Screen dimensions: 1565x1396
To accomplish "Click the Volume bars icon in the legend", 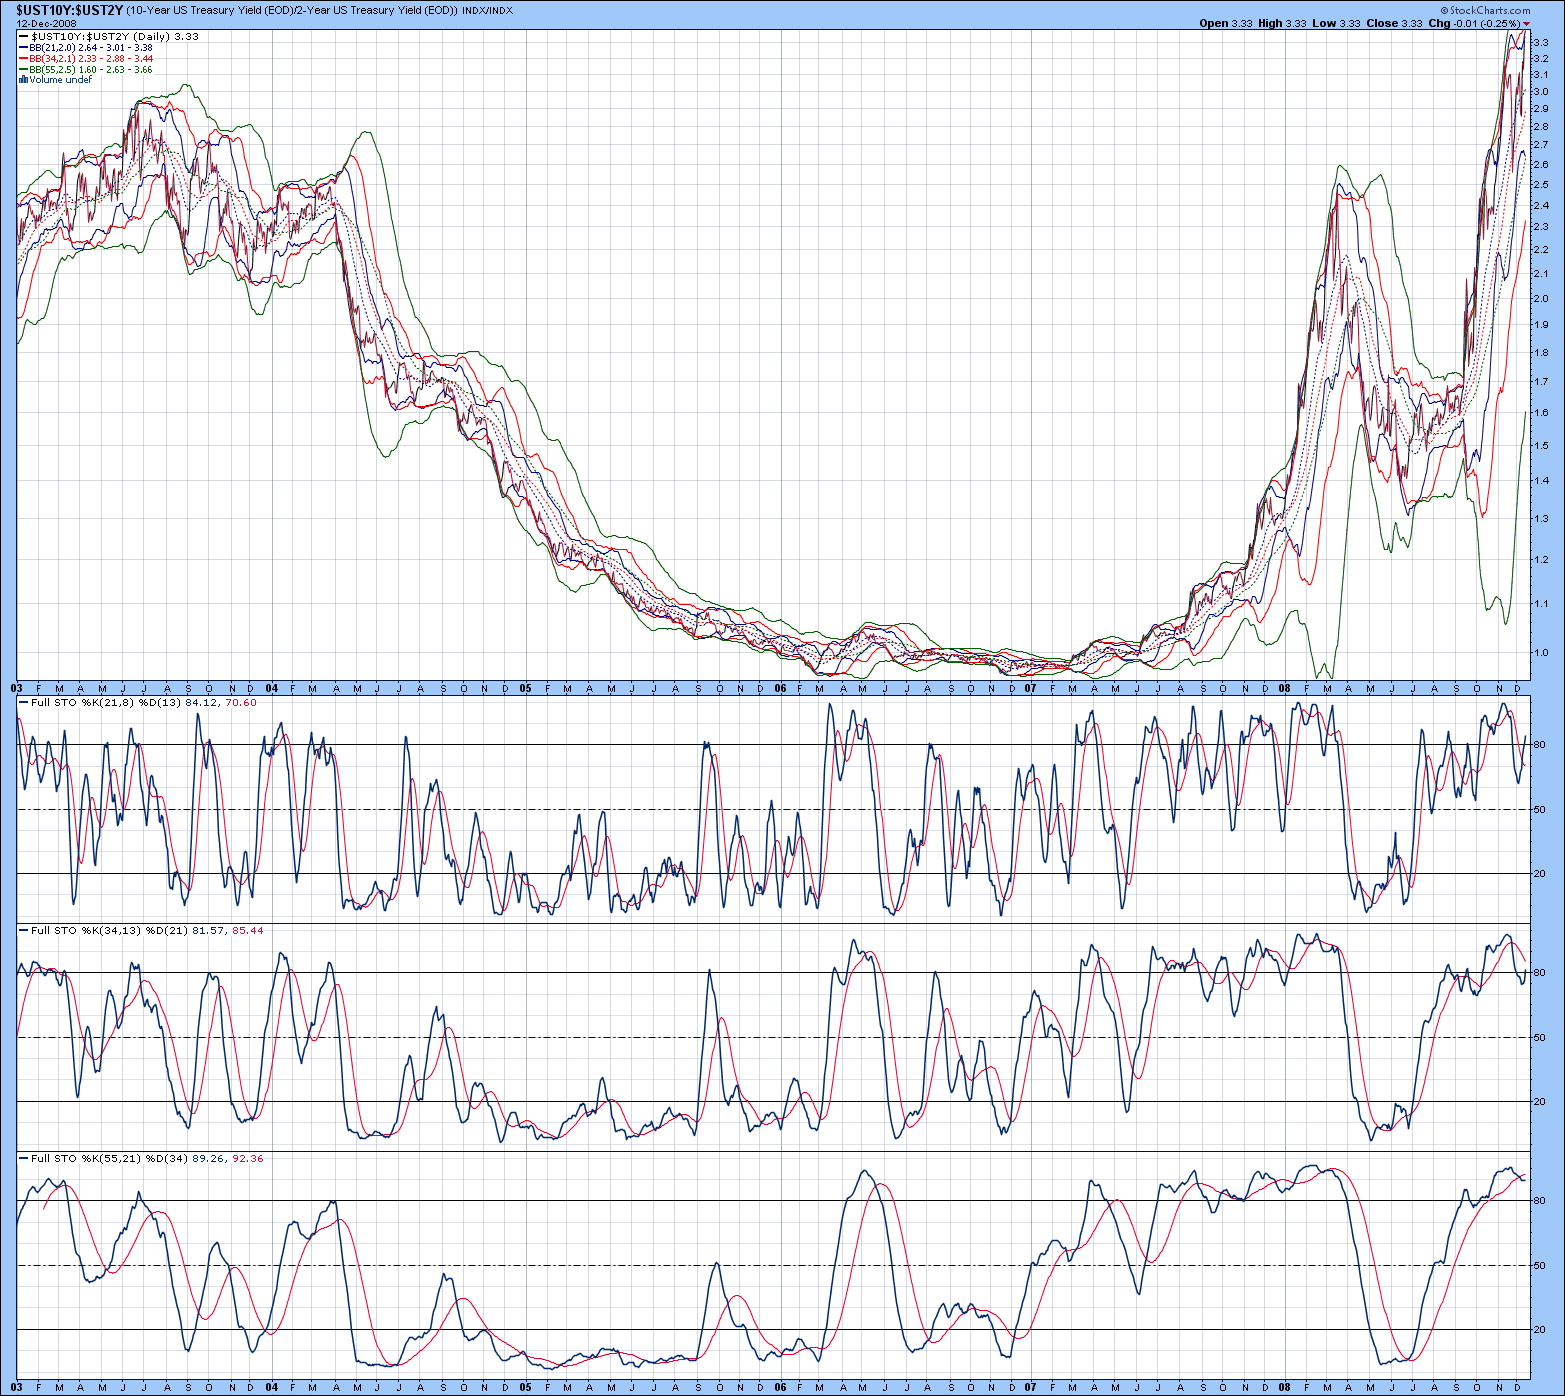I will [23, 80].
